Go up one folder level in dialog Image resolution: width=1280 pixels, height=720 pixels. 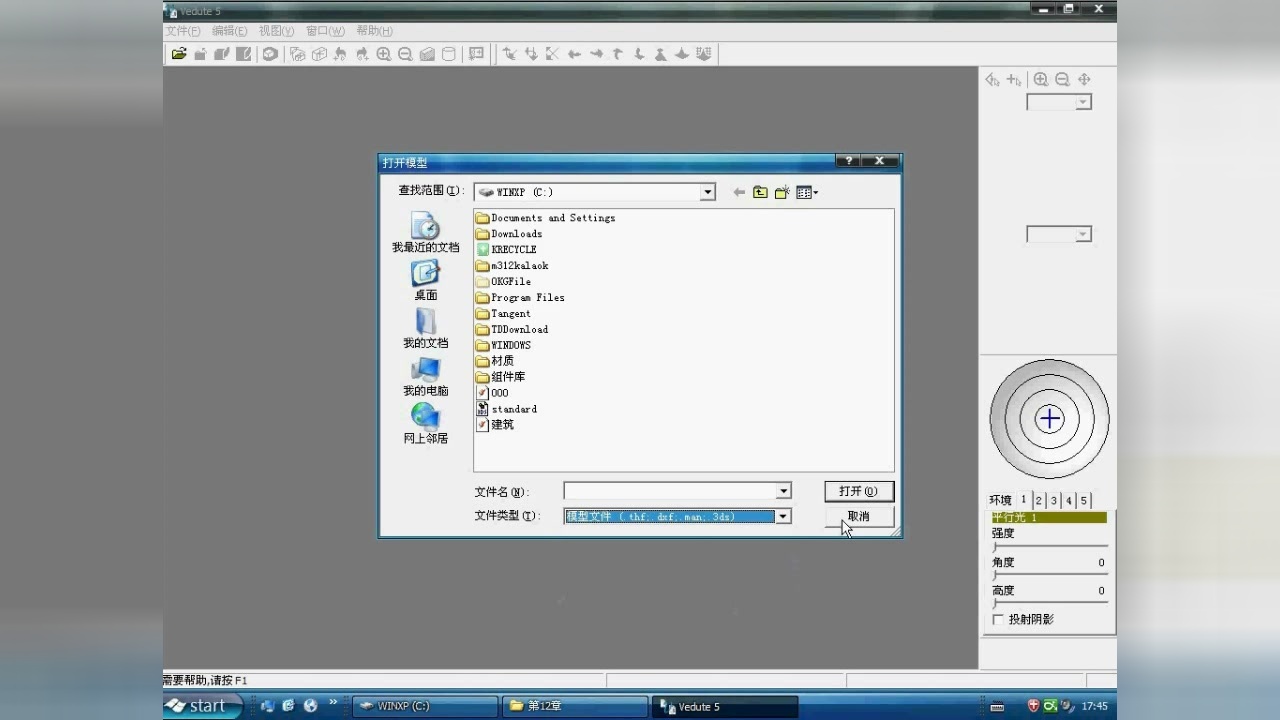pyautogui.click(x=760, y=192)
